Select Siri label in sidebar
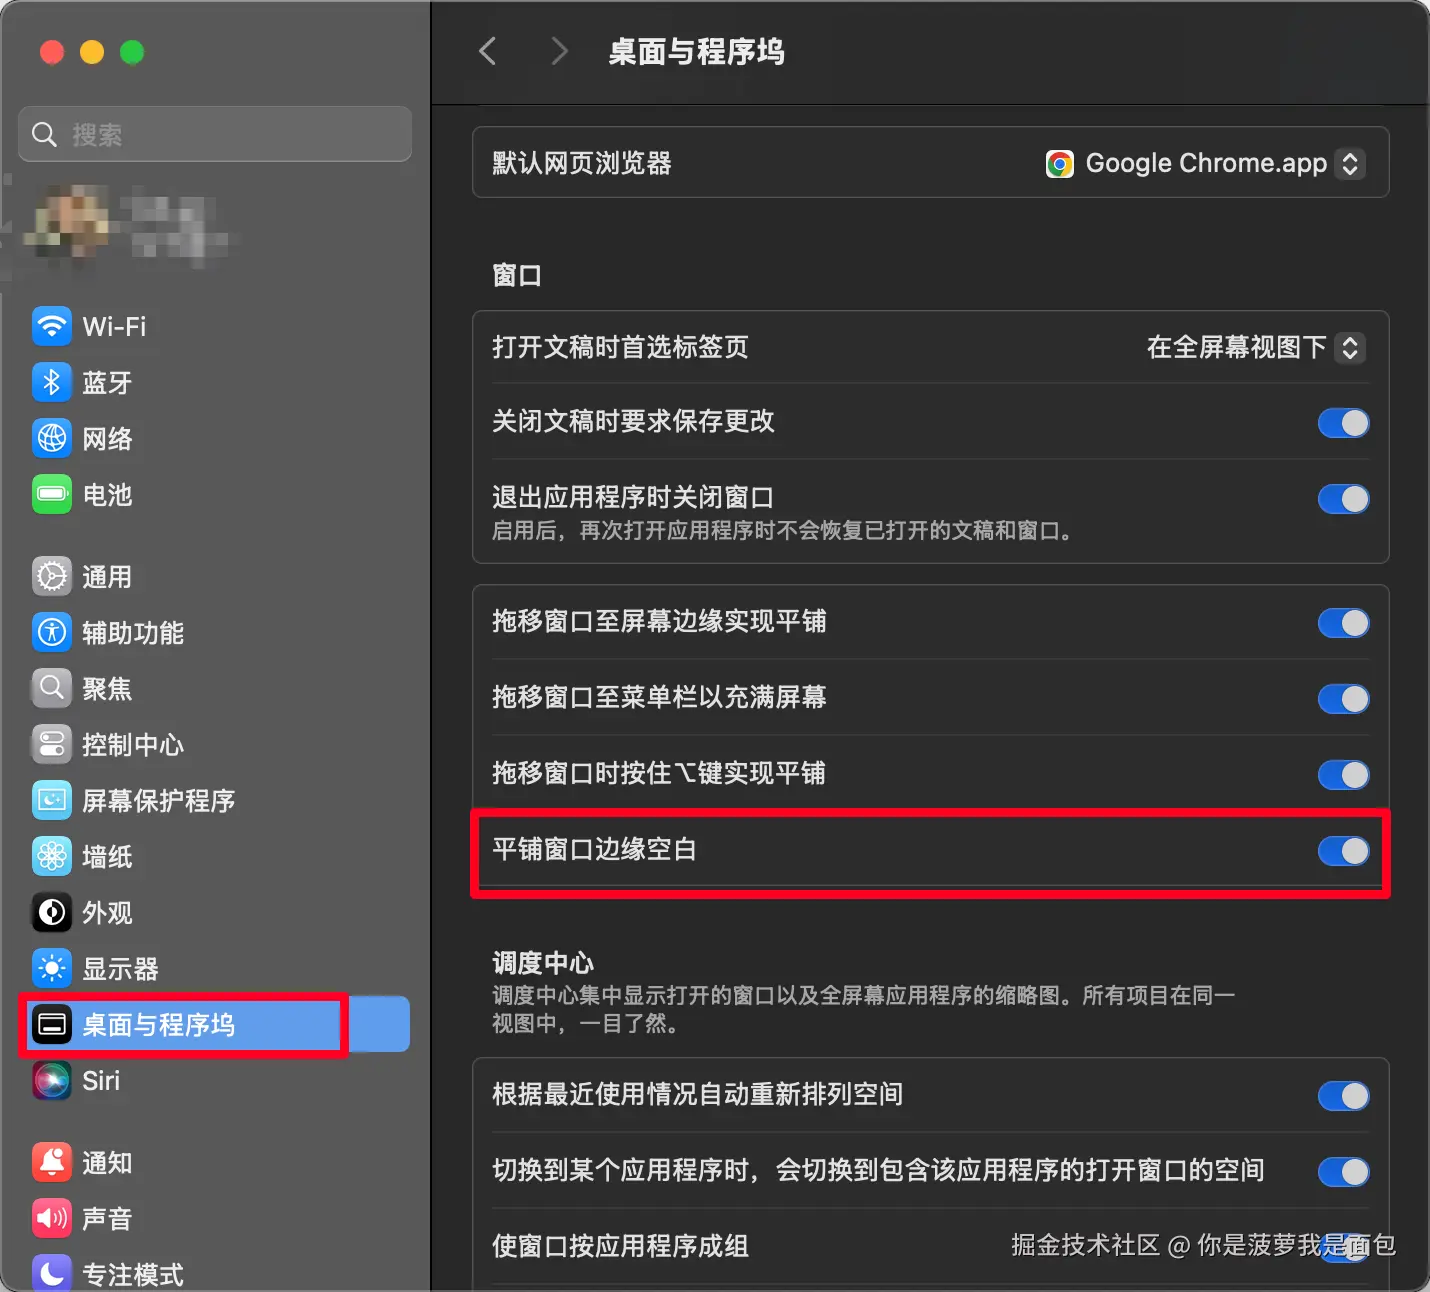Image resolution: width=1430 pixels, height=1292 pixels. [101, 1080]
